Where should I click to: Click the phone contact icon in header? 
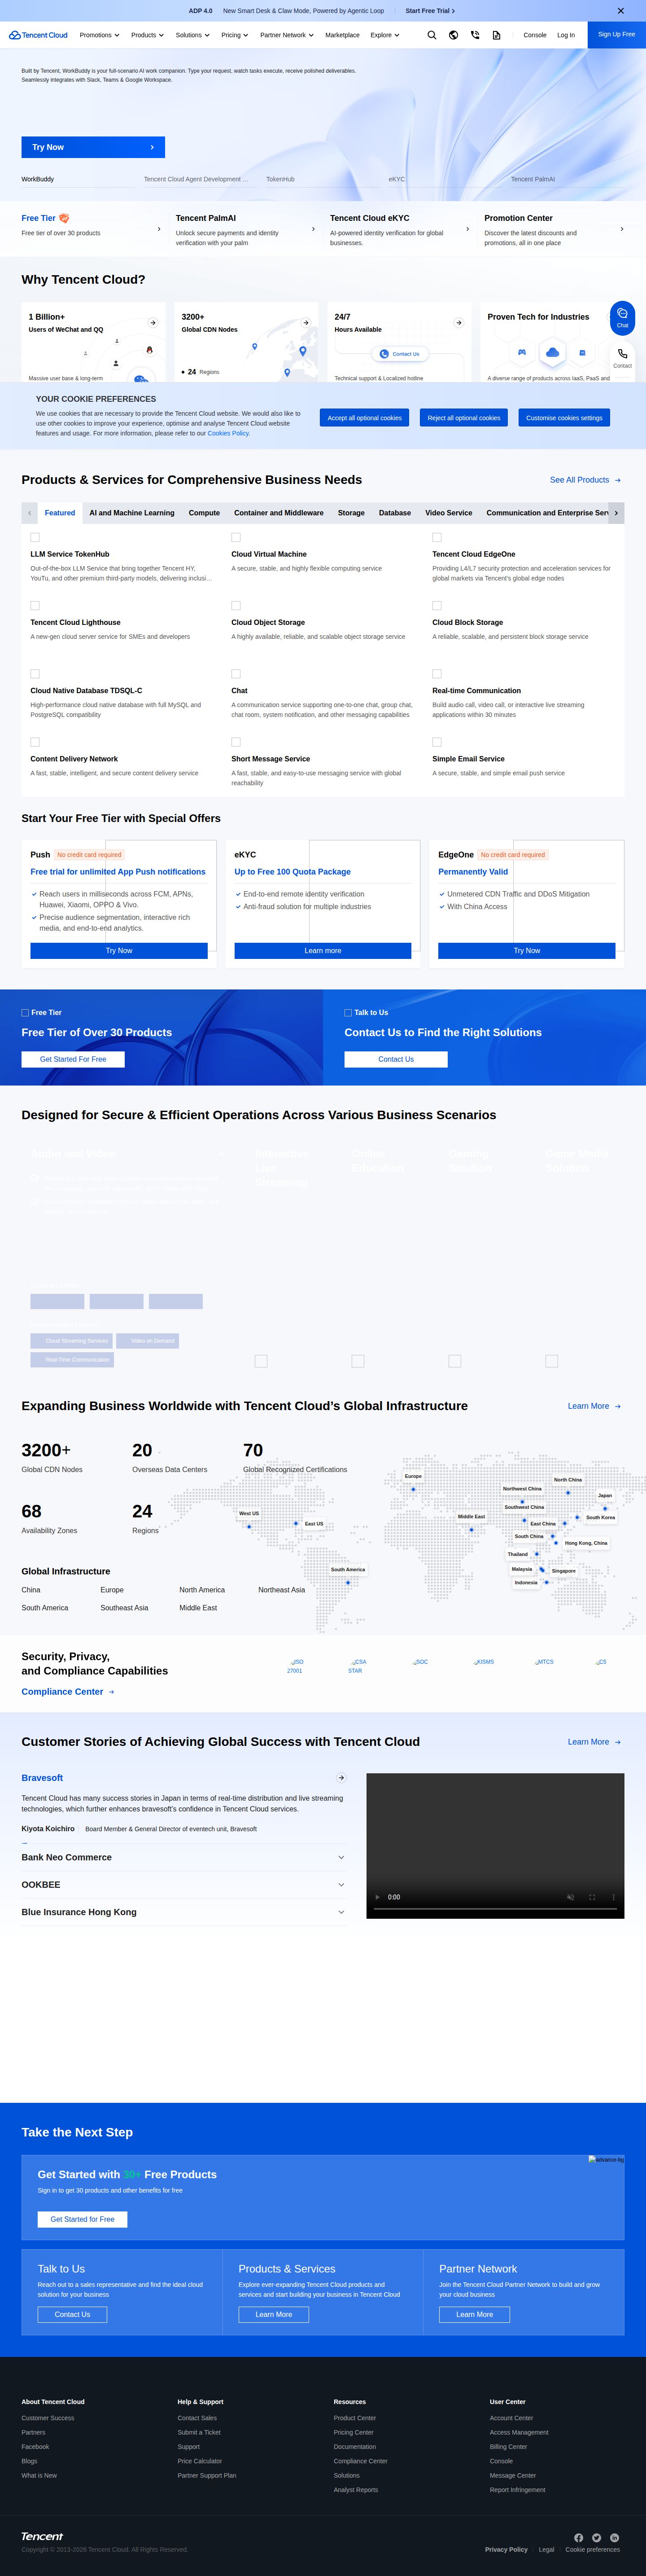pyautogui.click(x=475, y=35)
